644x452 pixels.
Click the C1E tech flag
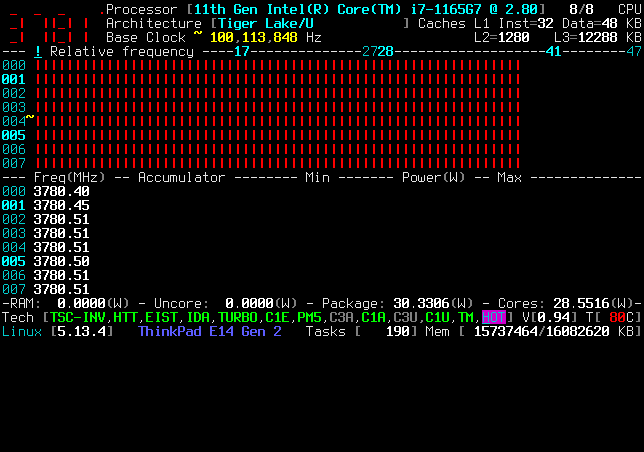click(x=277, y=318)
